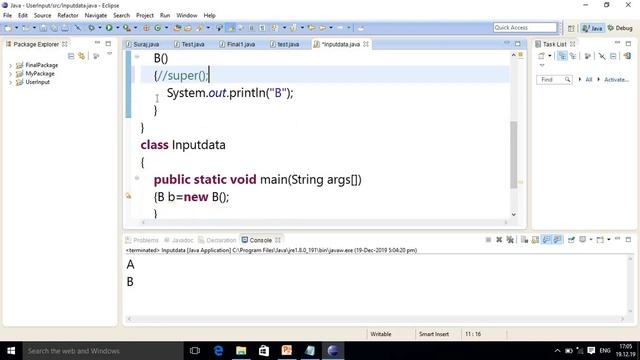
Task: Switch to the Final1.java editor tab
Action: 237,44
